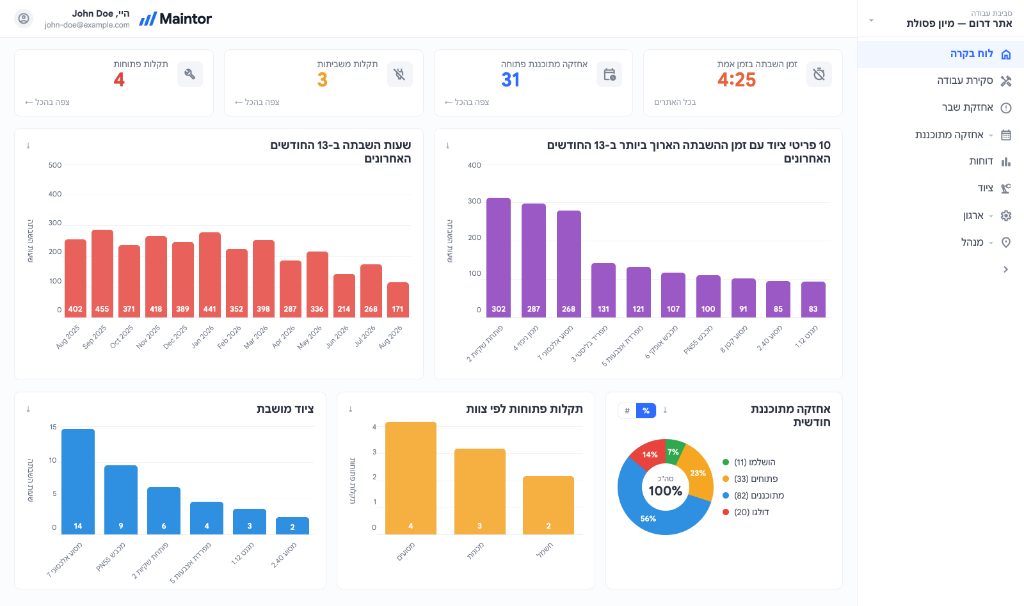Download the ציוד מושבת chart
The image size is (1024, 606).
click(x=28, y=409)
